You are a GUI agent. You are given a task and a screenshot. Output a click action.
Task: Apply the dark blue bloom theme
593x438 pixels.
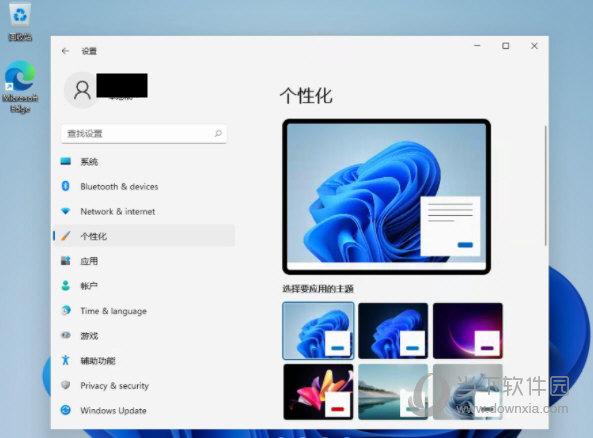pyautogui.click(x=393, y=331)
